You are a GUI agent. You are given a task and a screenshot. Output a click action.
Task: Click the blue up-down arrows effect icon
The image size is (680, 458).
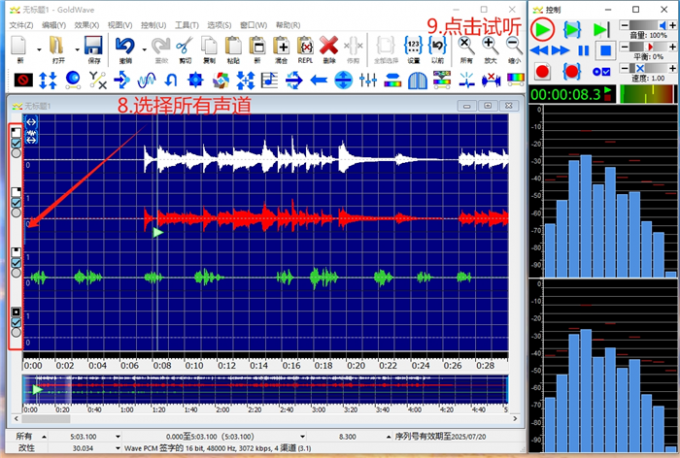point(48,80)
